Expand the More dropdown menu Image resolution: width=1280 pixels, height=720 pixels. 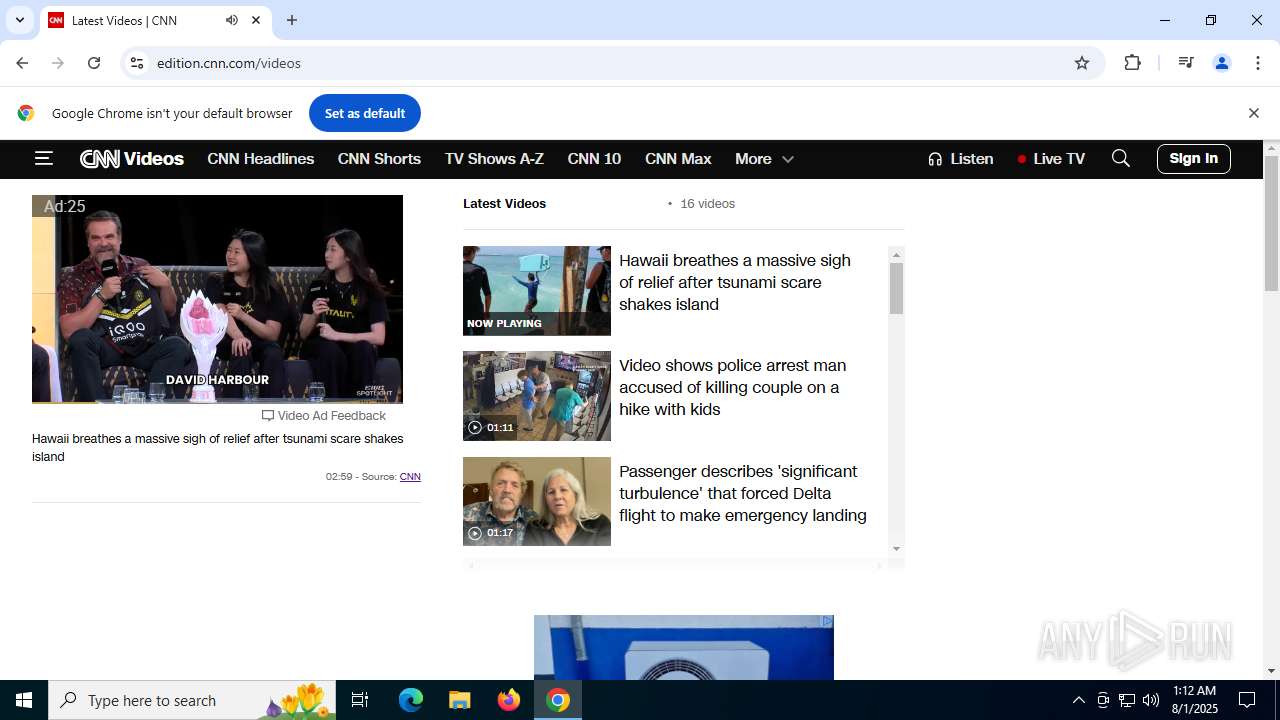click(x=764, y=159)
